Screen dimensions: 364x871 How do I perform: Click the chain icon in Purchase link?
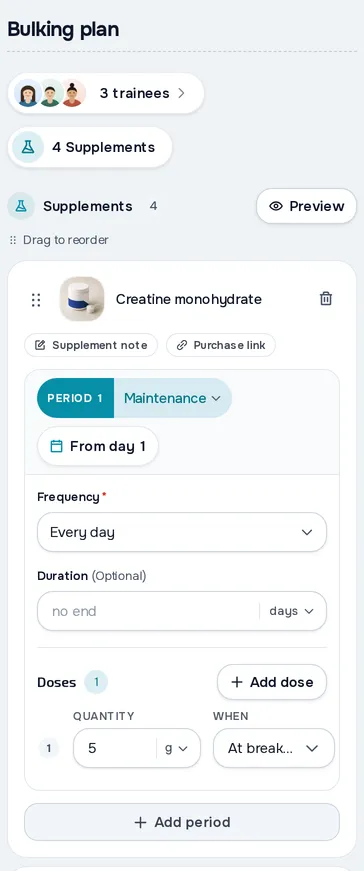(182, 345)
